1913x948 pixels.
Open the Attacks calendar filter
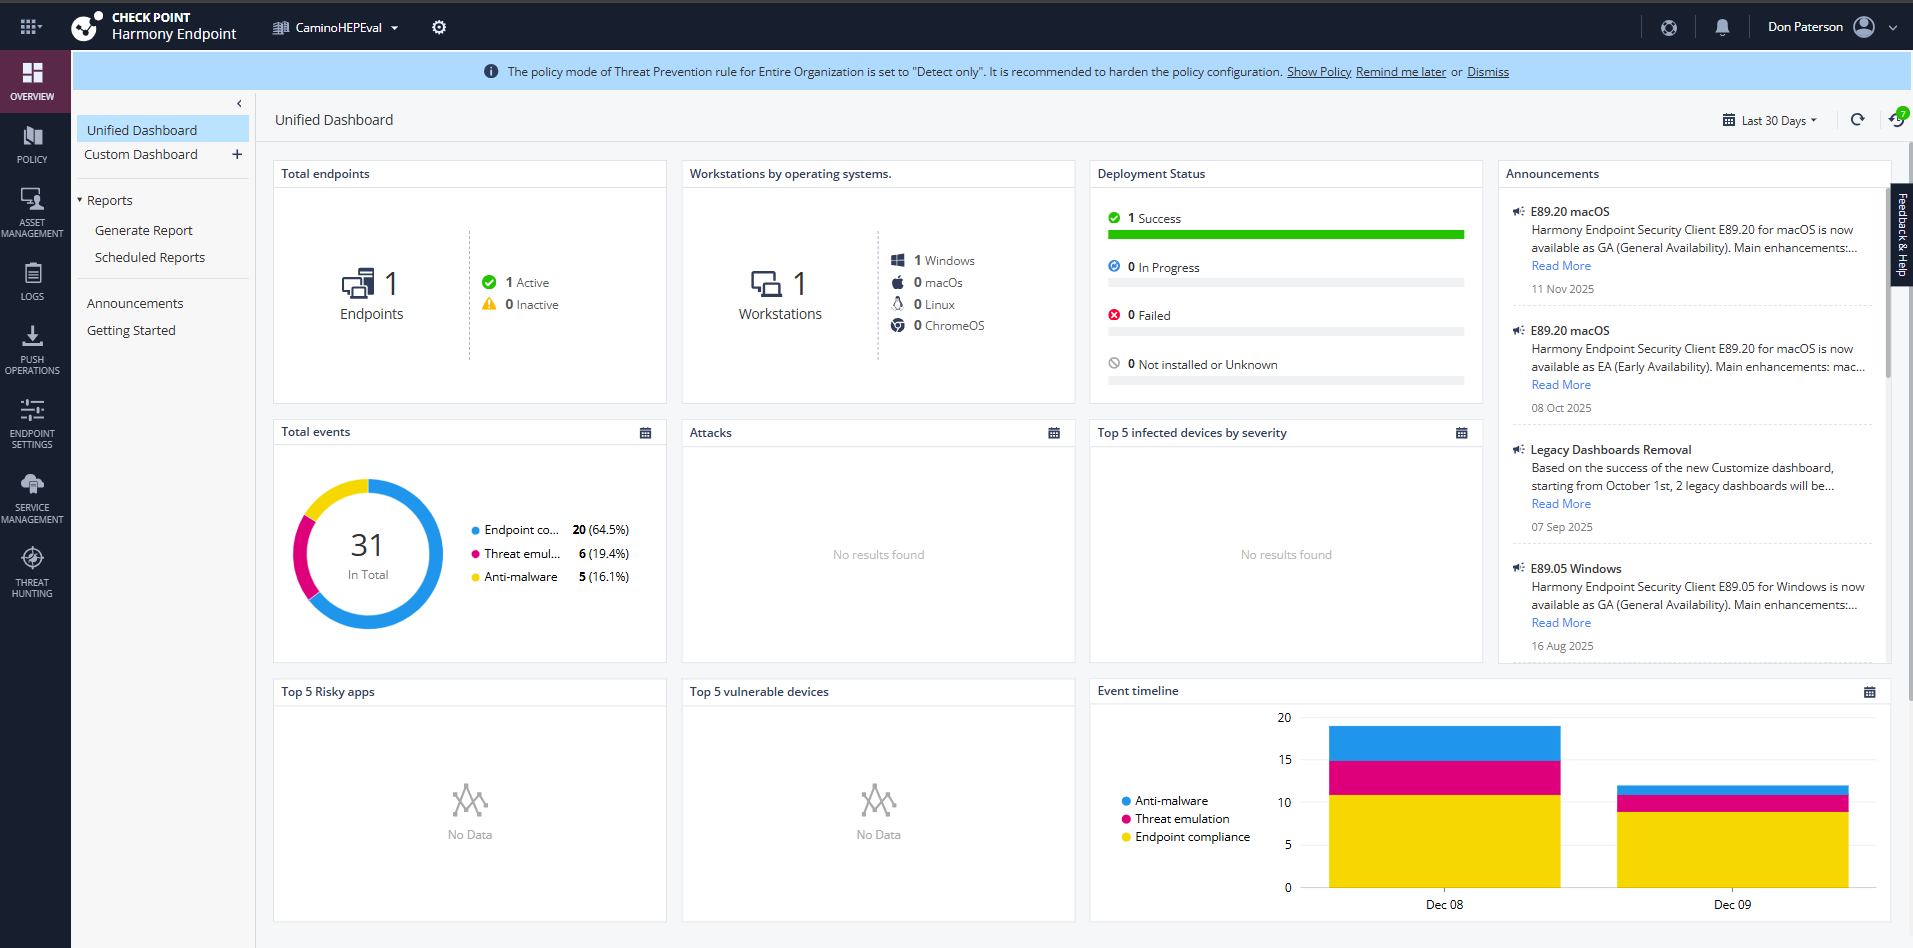point(1054,433)
